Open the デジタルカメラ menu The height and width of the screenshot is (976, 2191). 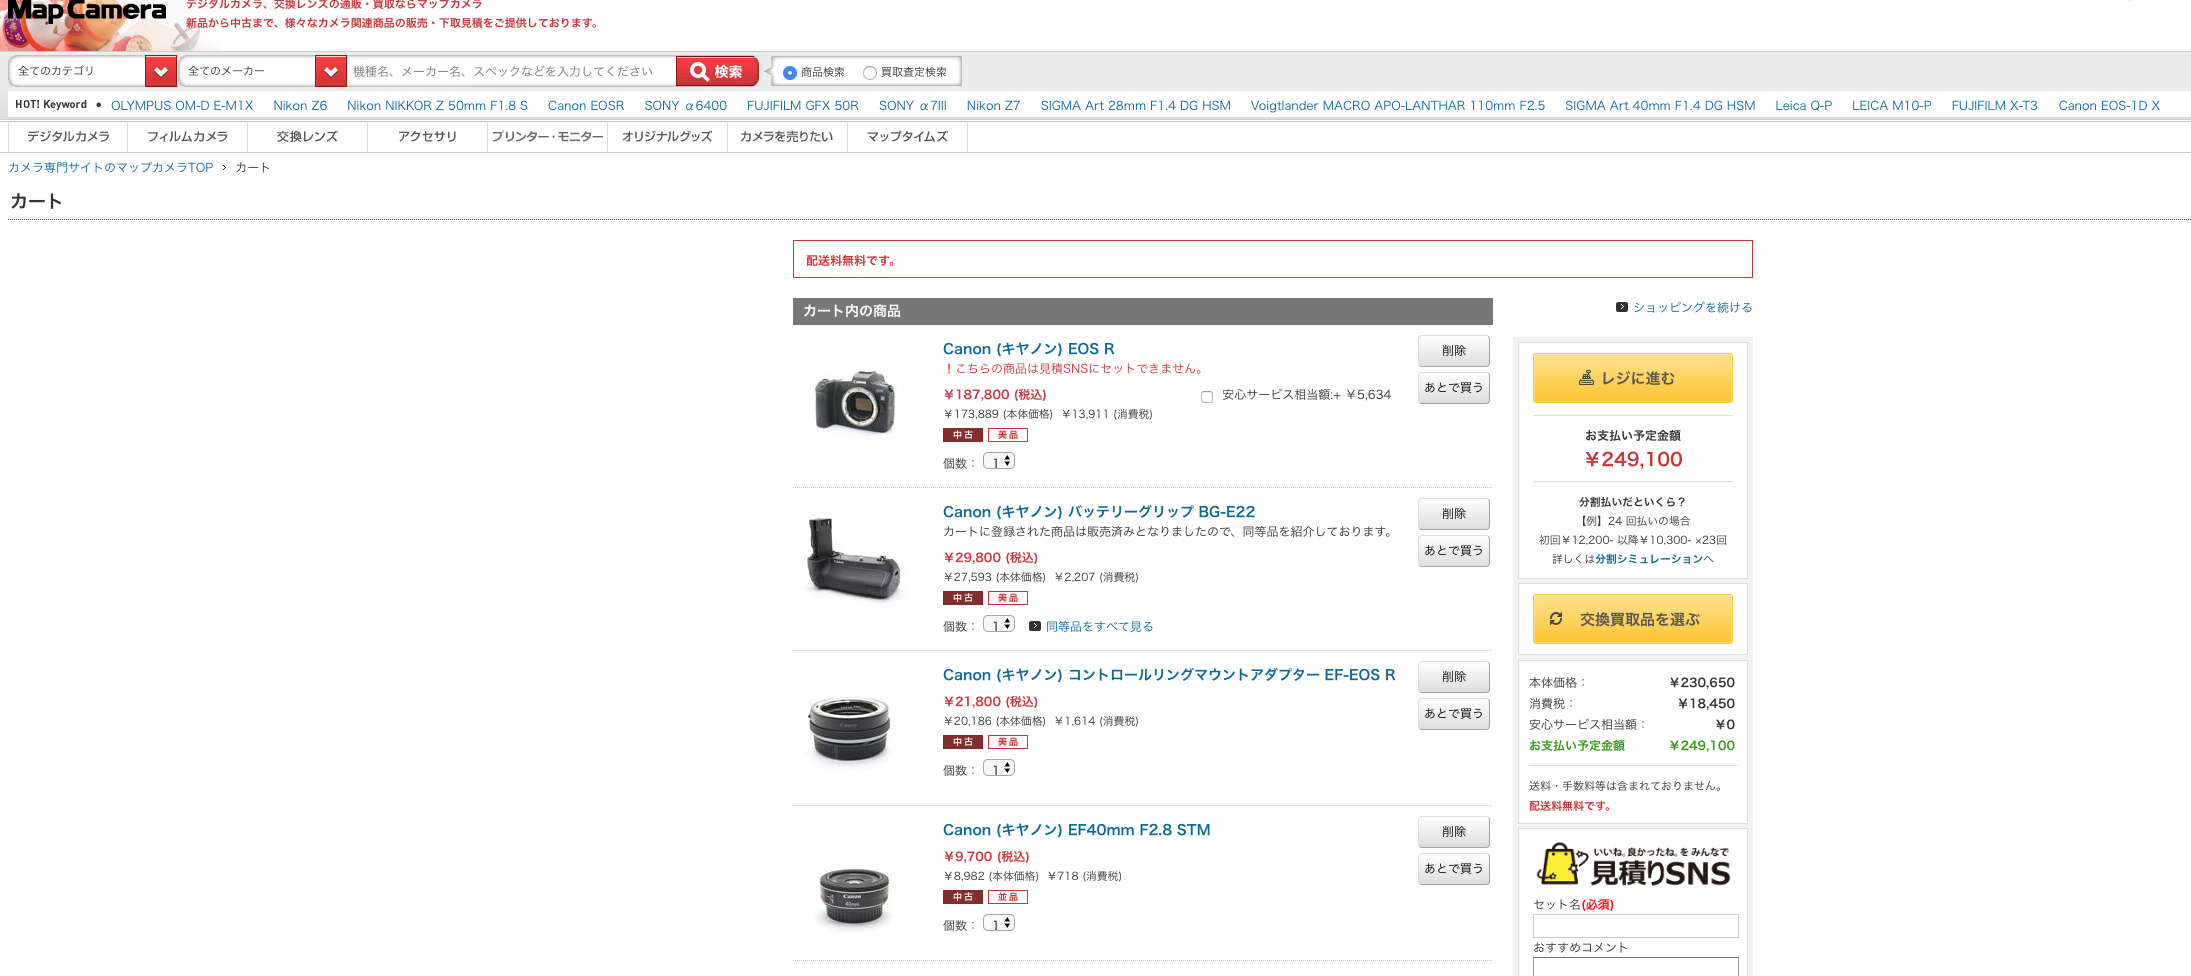tap(68, 137)
